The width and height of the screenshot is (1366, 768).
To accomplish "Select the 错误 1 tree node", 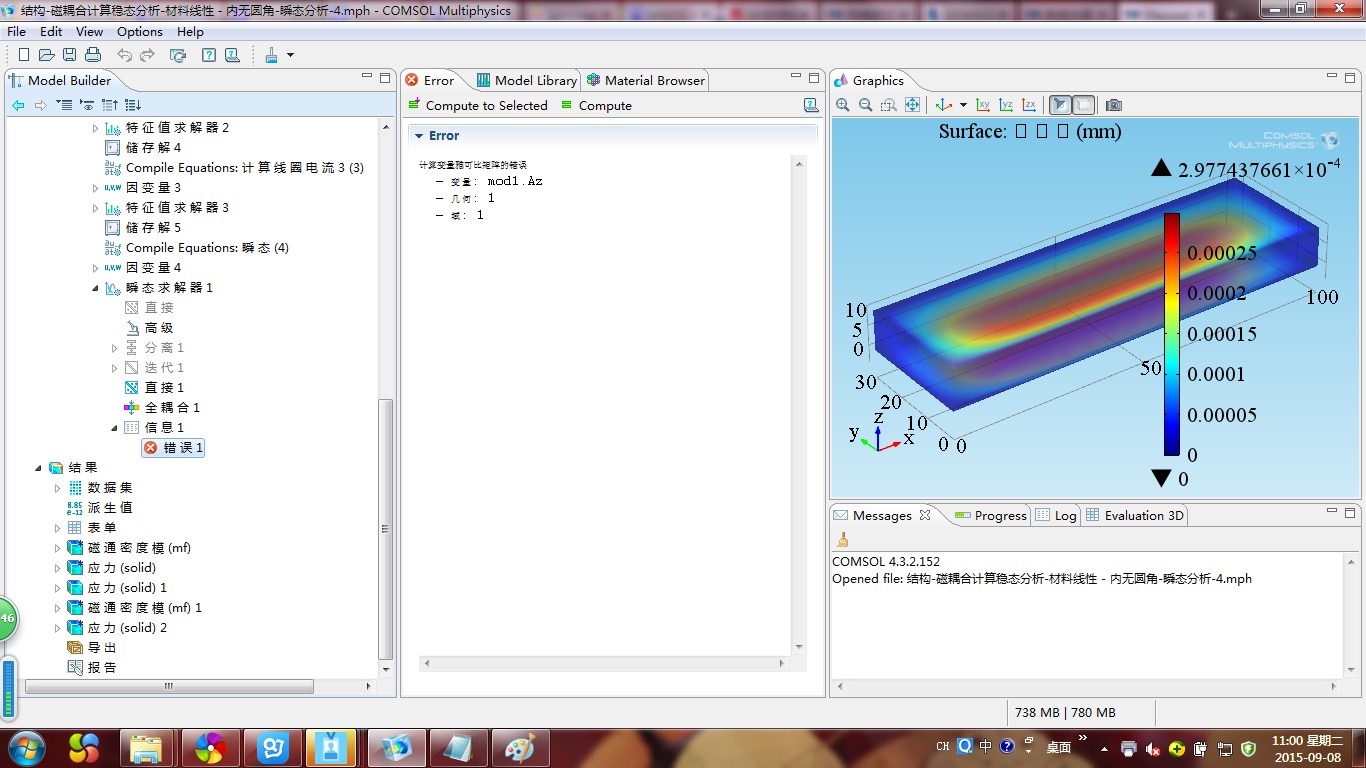I will pos(173,448).
